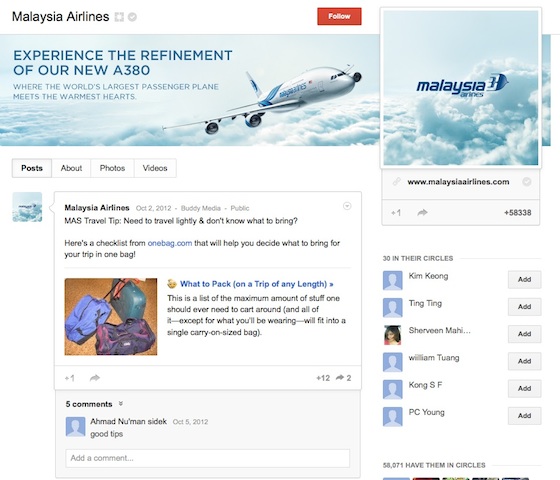Click the verified checkmark beside Malaysia Airlines title
The height and width of the screenshot is (480, 560).
(x=132, y=17)
